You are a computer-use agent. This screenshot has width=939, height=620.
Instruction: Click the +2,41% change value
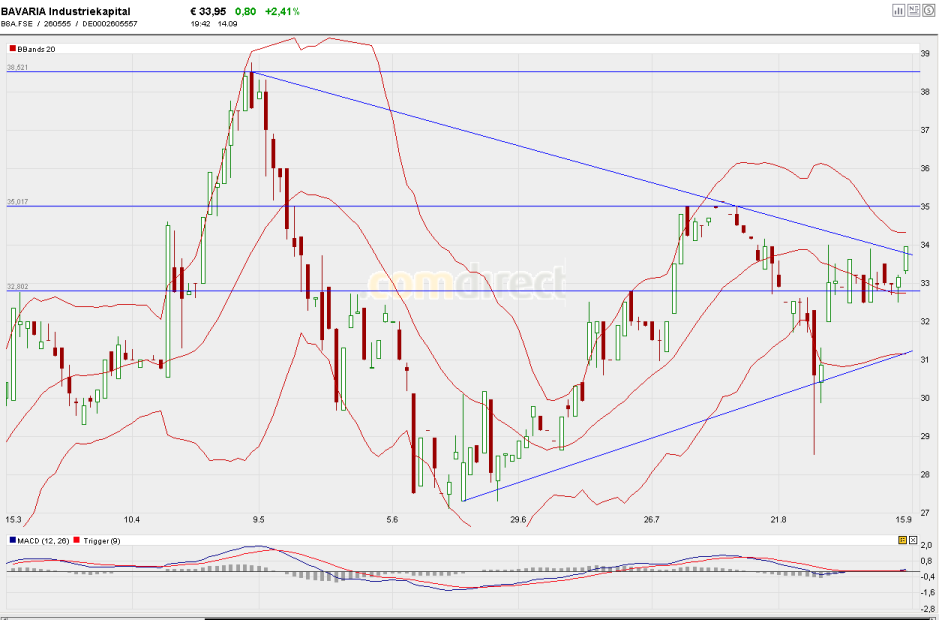point(282,11)
